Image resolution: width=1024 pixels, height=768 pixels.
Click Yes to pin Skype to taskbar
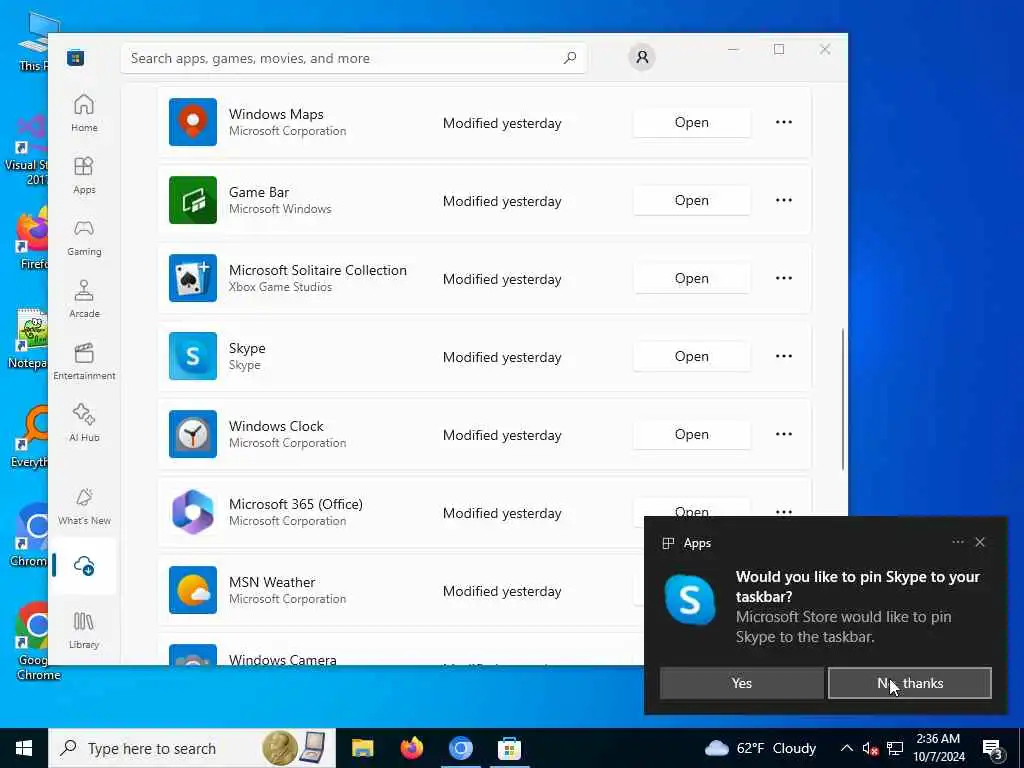[x=741, y=683]
